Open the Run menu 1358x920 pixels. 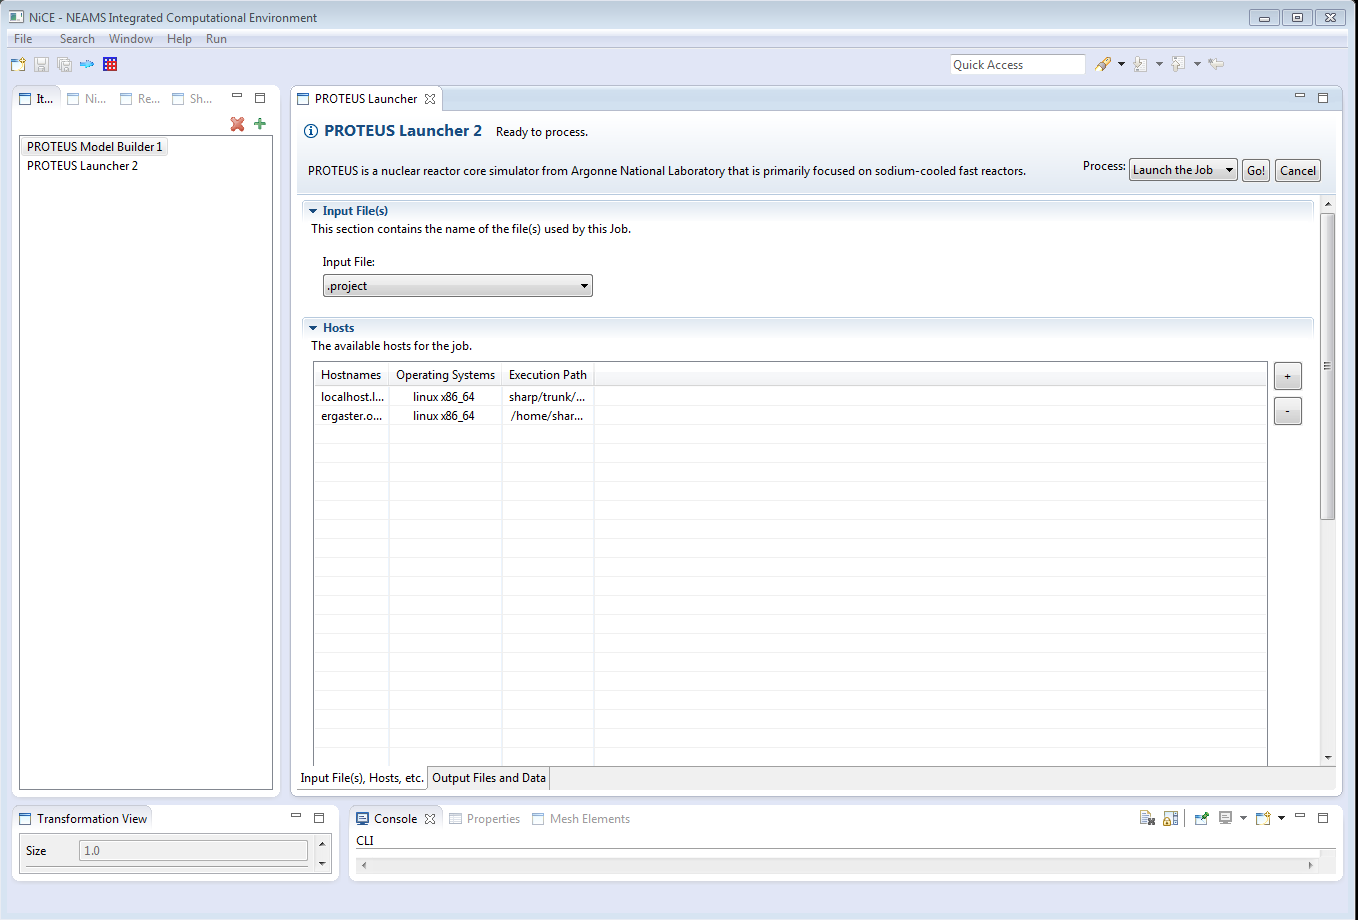(x=216, y=39)
